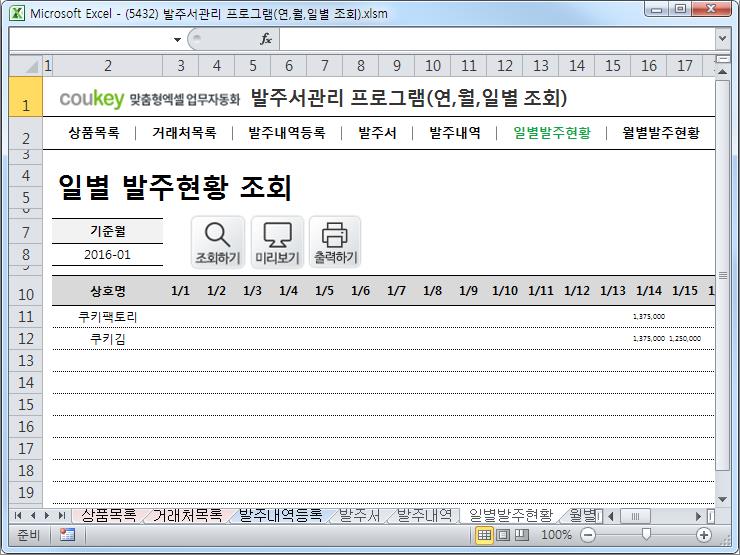This screenshot has width=740, height=555.
Task: Click the vertical scrollbar thumb
Action: [x=722, y=275]
